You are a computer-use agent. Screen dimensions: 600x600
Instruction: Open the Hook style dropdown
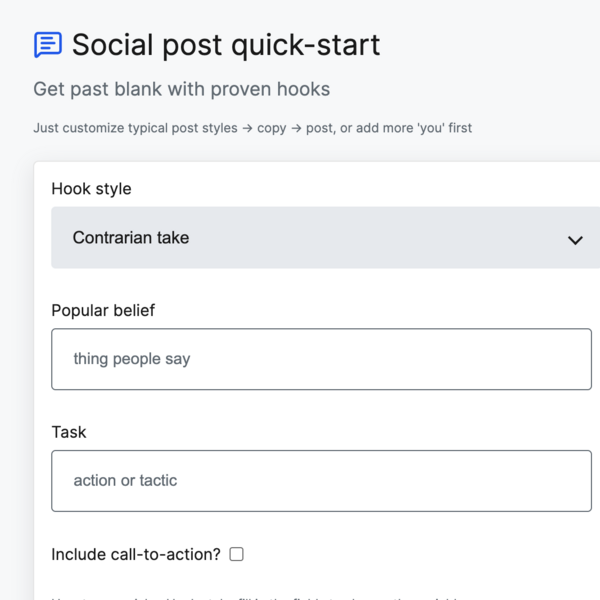321,238
